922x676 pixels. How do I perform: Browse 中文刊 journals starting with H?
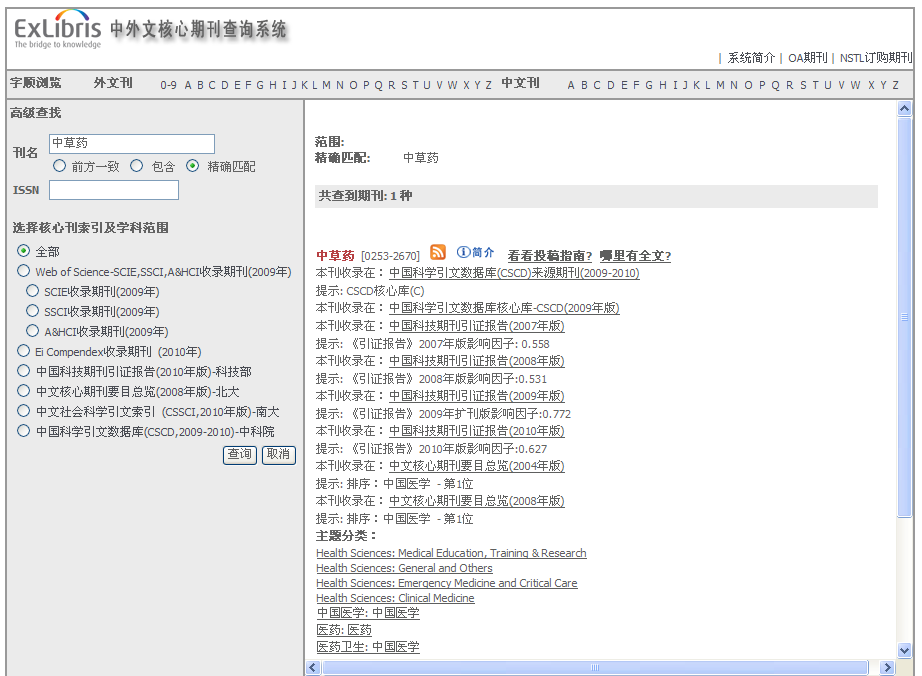[x=663, y=85]
